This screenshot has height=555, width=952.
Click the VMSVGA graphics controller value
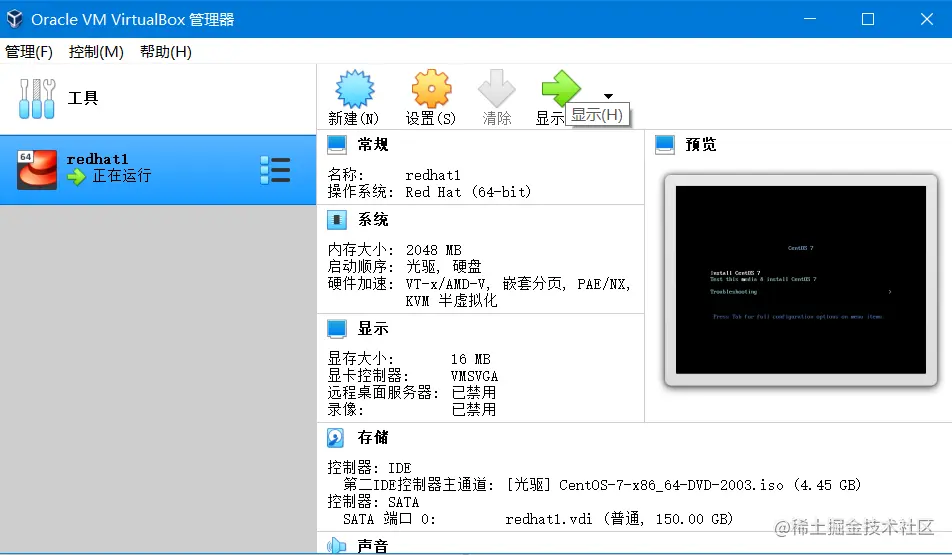[474, 376]
